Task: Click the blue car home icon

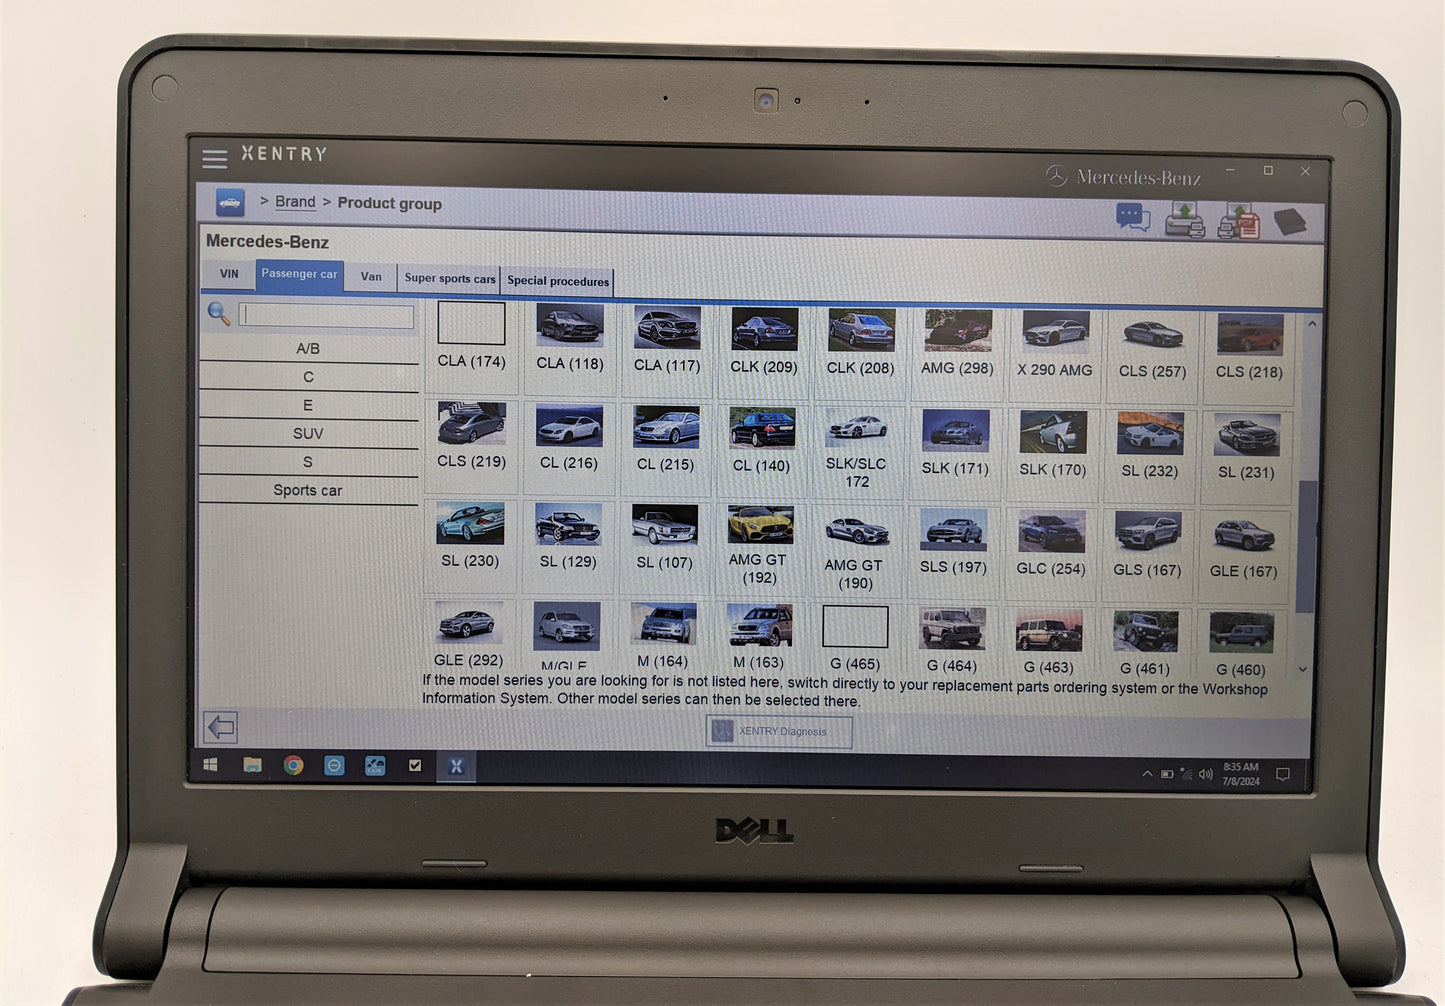Action: click(x=230, y=202)
